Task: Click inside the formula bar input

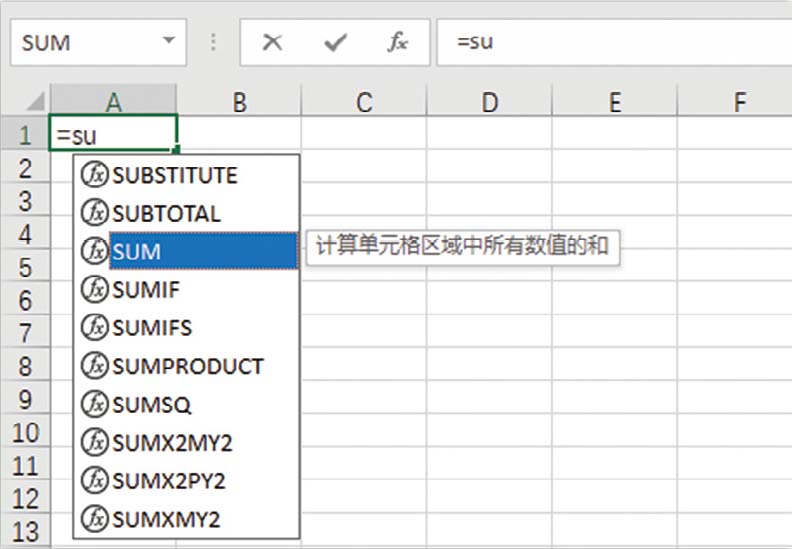Action: point(610,43)
